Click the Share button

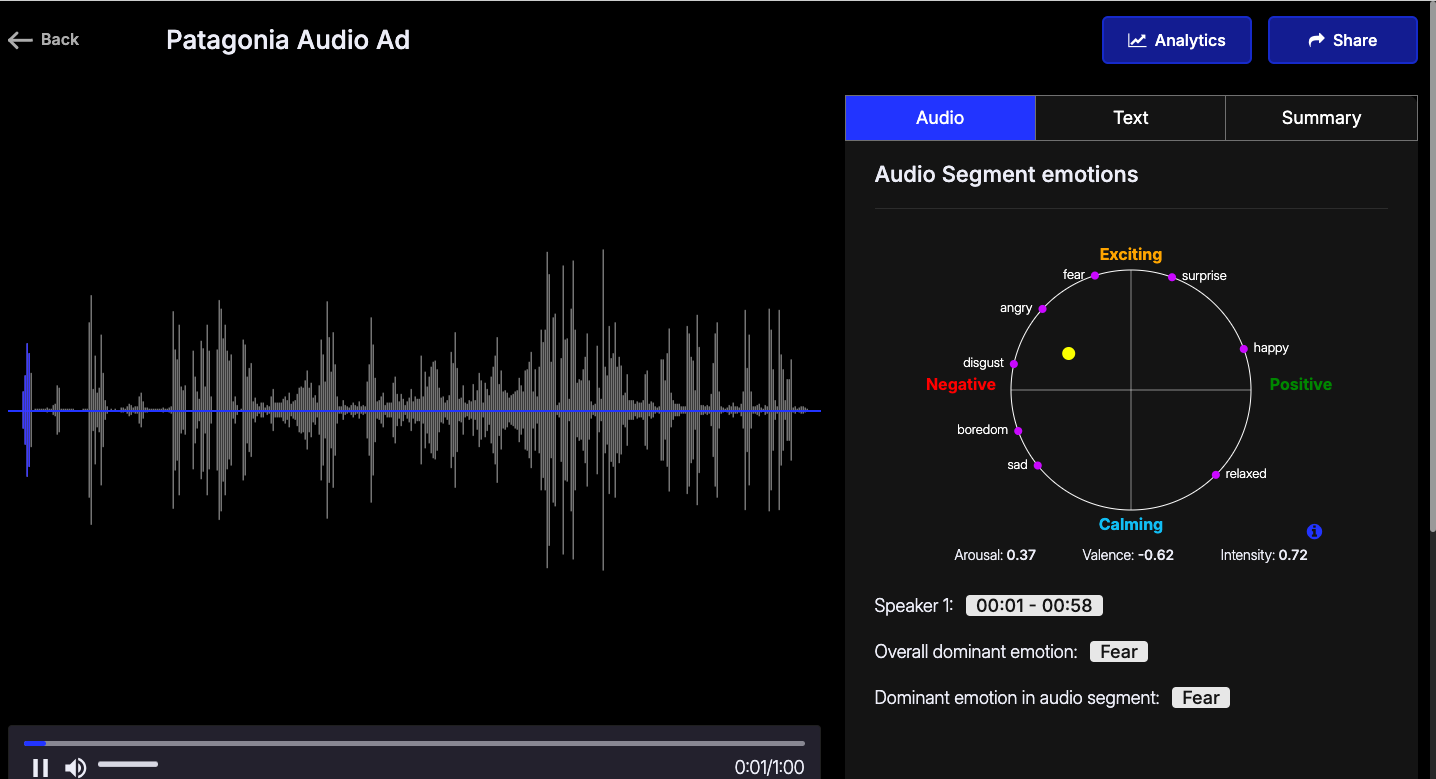1343,40
